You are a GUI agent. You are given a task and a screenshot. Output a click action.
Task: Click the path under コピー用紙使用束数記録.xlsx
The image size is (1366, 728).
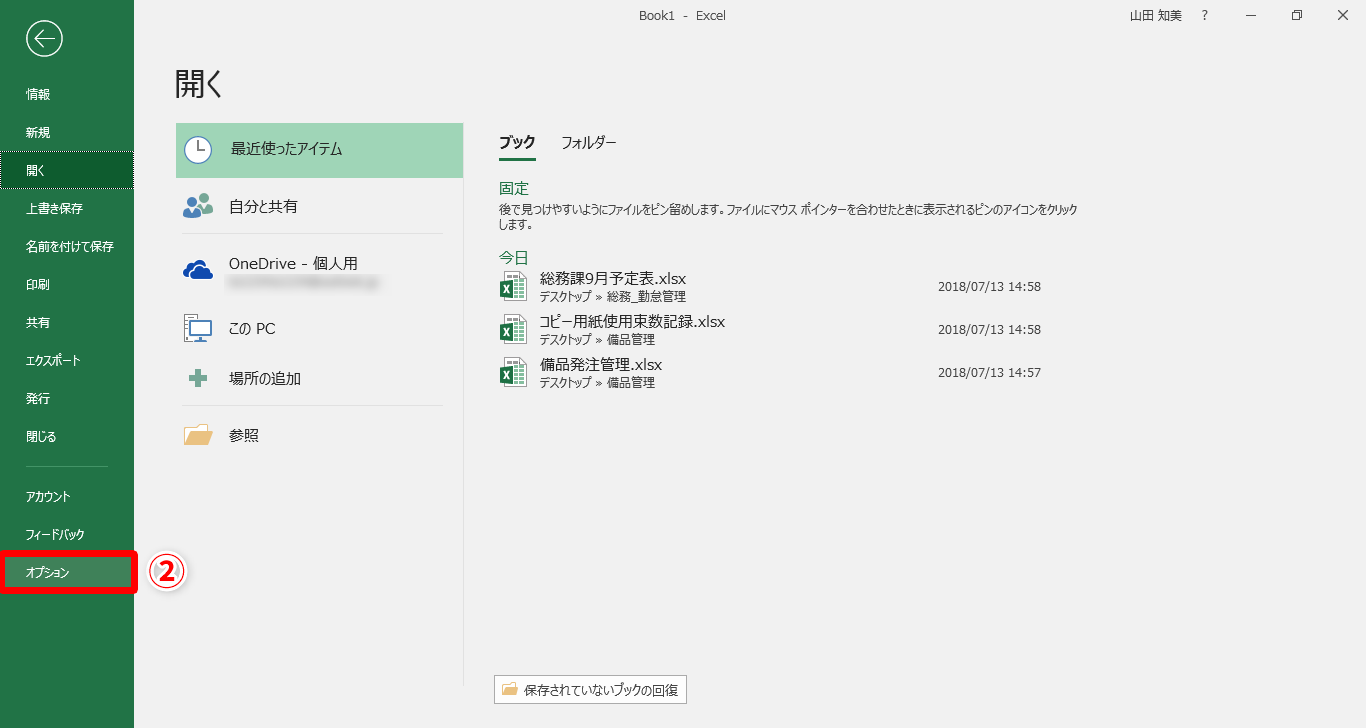[x=597, y=339]
